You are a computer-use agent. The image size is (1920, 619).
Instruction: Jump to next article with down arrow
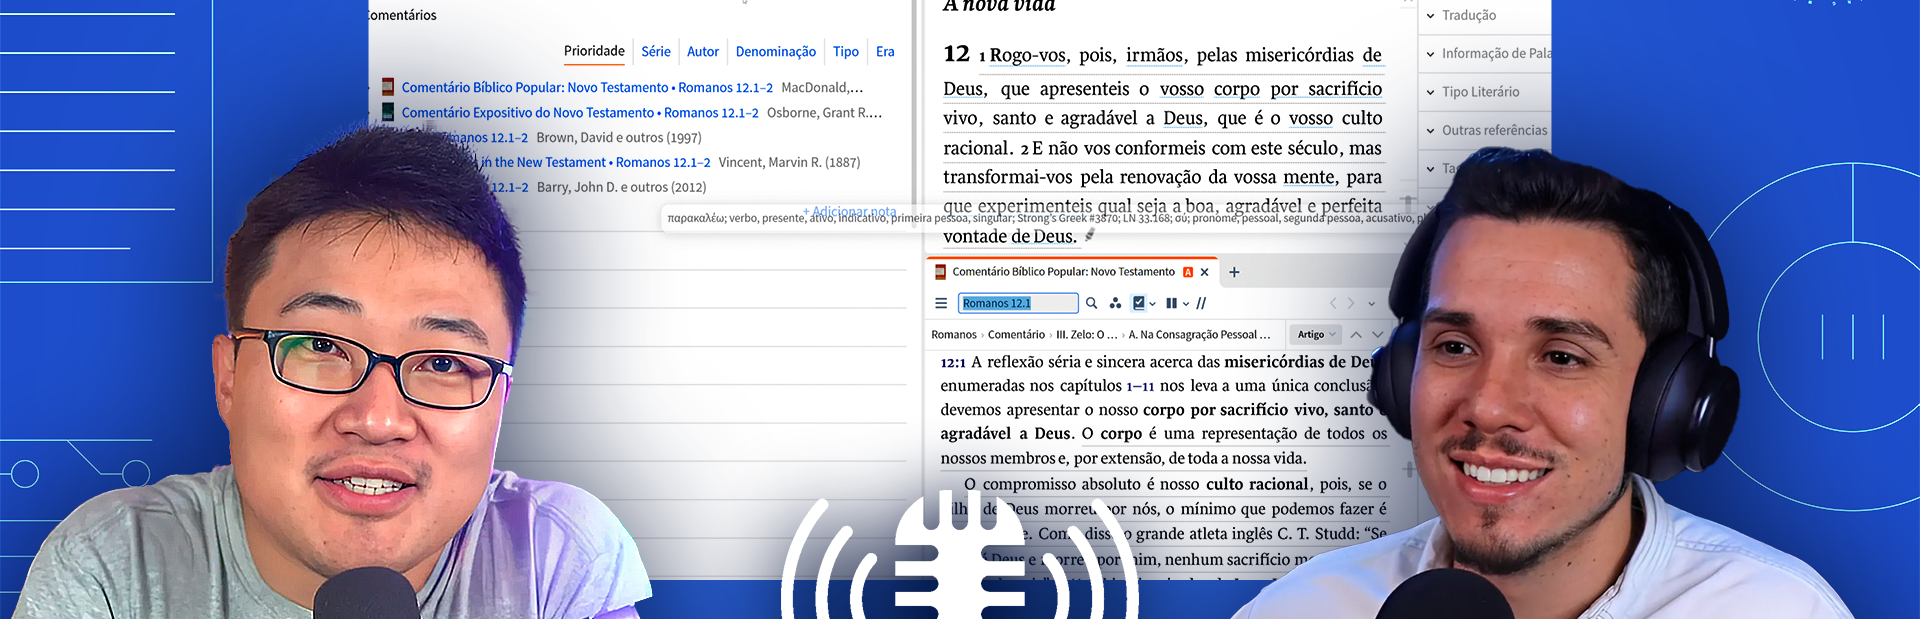tap(1378, 334)
